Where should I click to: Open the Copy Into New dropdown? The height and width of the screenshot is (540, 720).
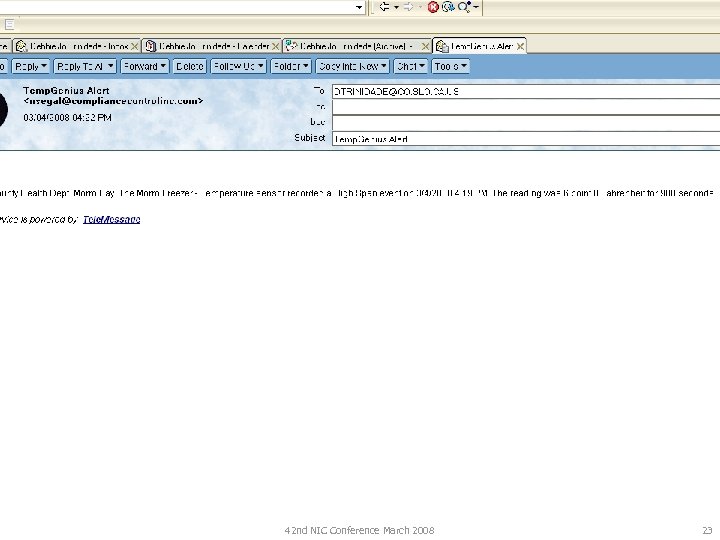[352, 67]
